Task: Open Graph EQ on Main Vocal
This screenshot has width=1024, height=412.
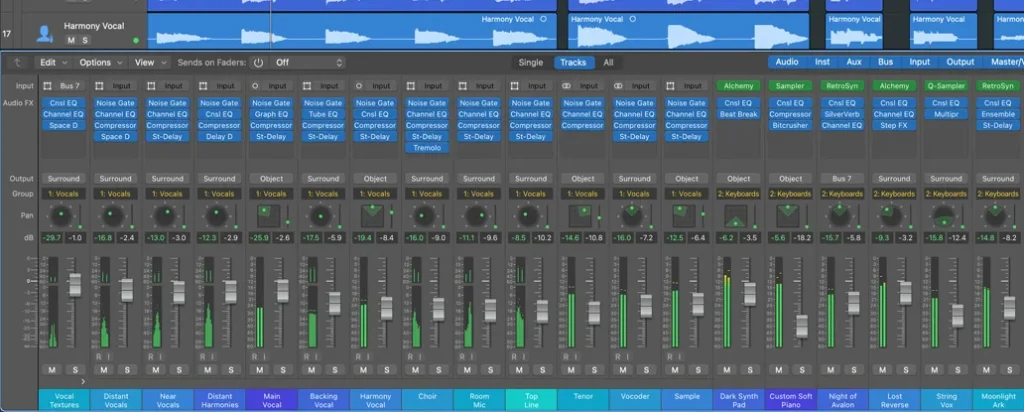Action: (271, 114)
